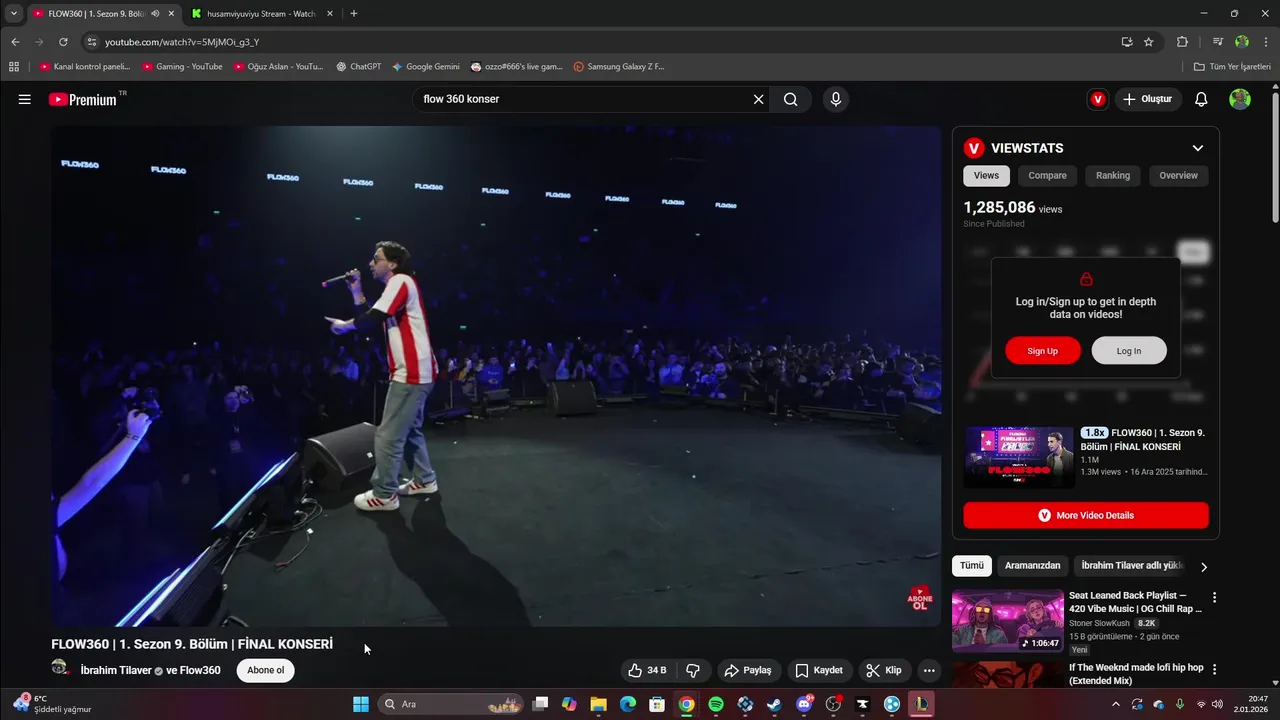Open Chrome three-dot menu
Image resolution: width=1280 pixels, height=720 pixels.
click(1265, 42)
